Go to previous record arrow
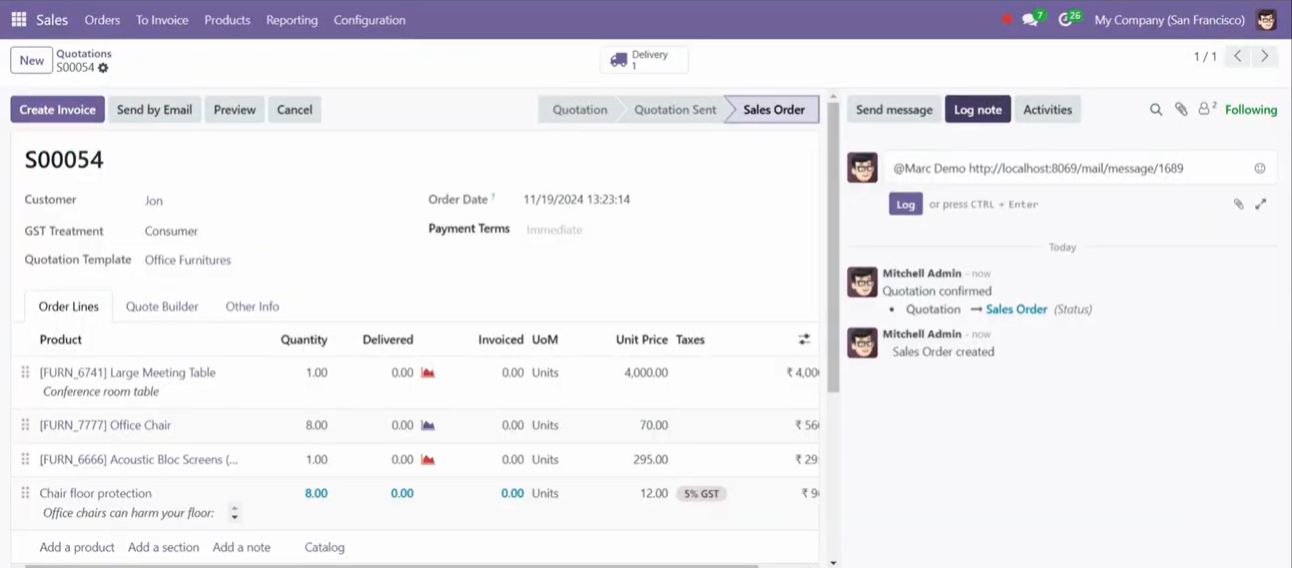 [x=1238, y=56]
